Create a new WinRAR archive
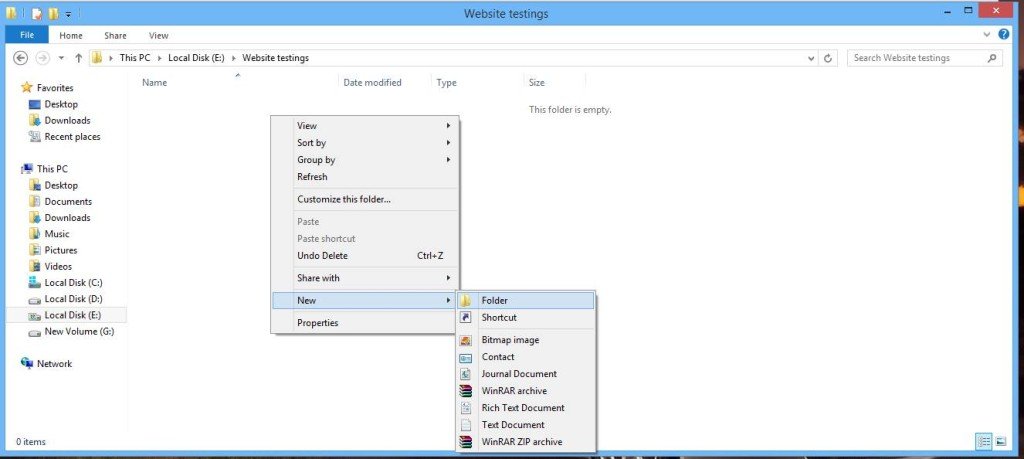Viewport: 1024px width, 459px height. pos(526,390)
